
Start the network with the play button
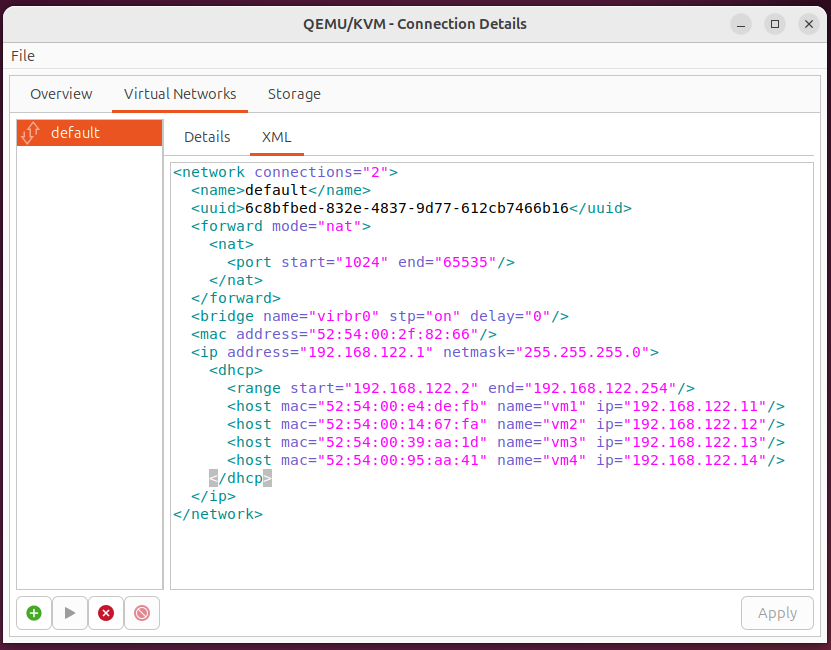(x=69, y=613)
